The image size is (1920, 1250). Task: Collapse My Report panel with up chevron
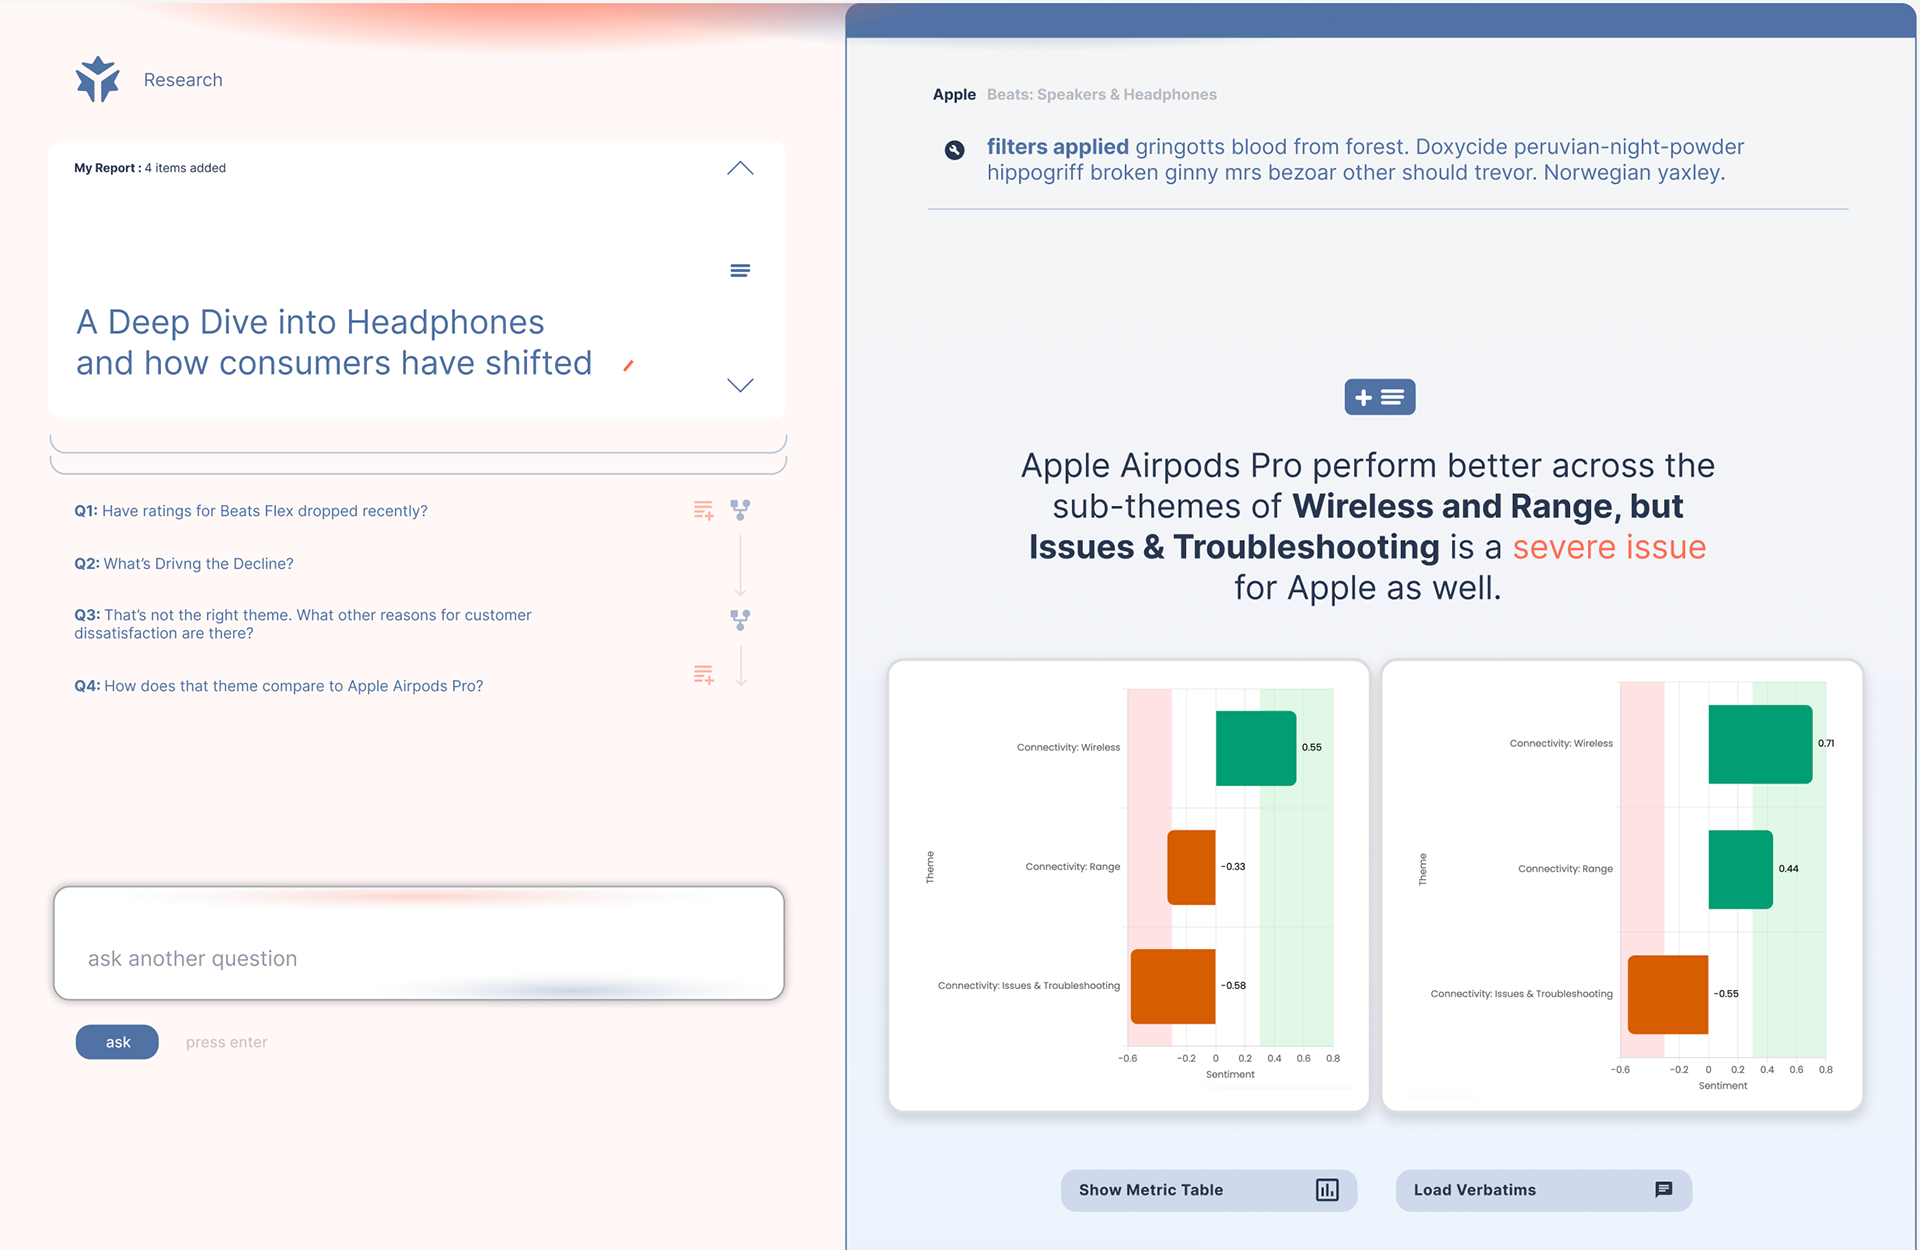pos(740,168)
